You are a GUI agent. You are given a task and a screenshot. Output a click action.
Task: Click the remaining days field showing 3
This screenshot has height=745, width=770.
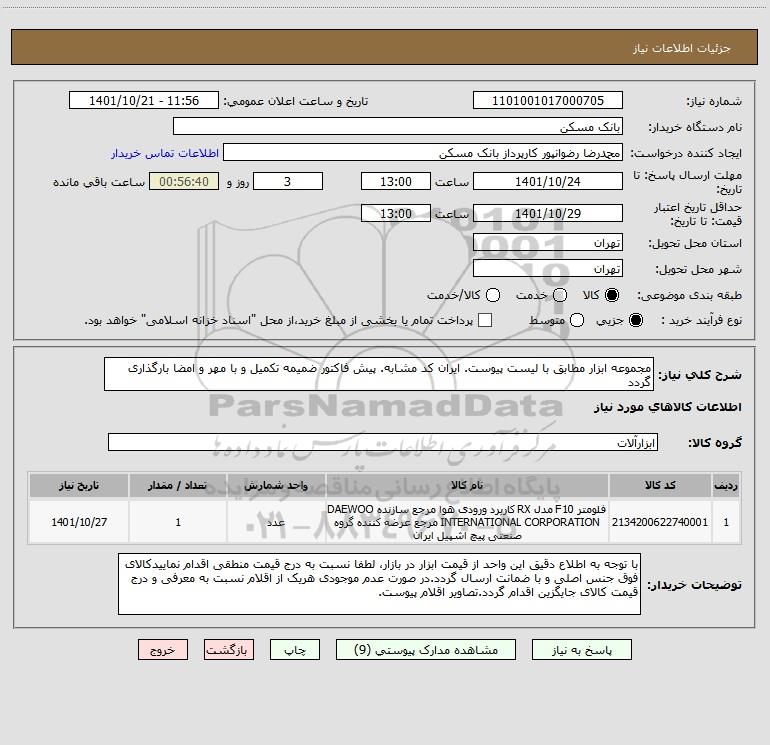(x=288, y=181)
